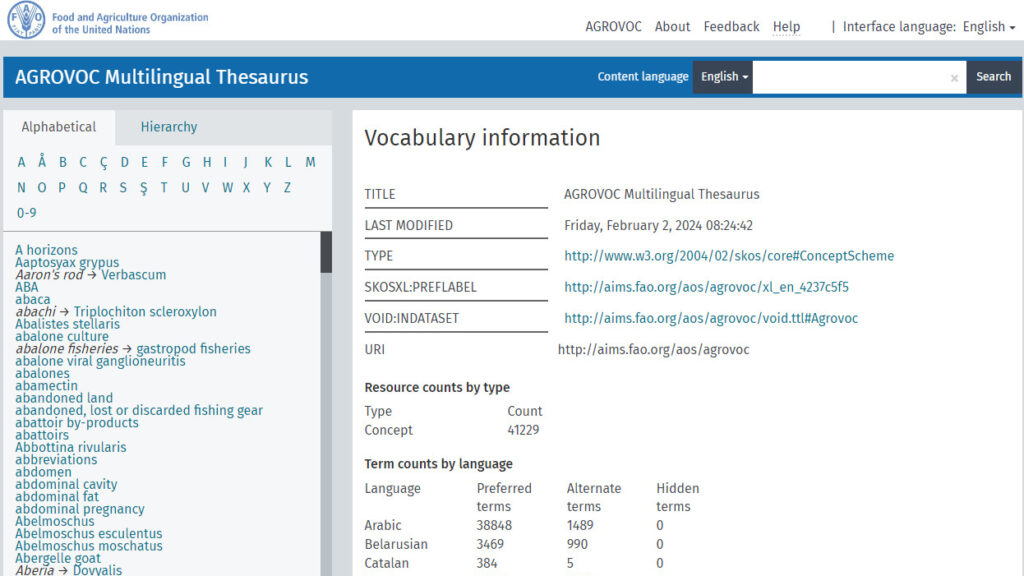Viewport: 1024px width, 576px height.
Task: Select letter Å in the alphabet index
Action: 42,161
